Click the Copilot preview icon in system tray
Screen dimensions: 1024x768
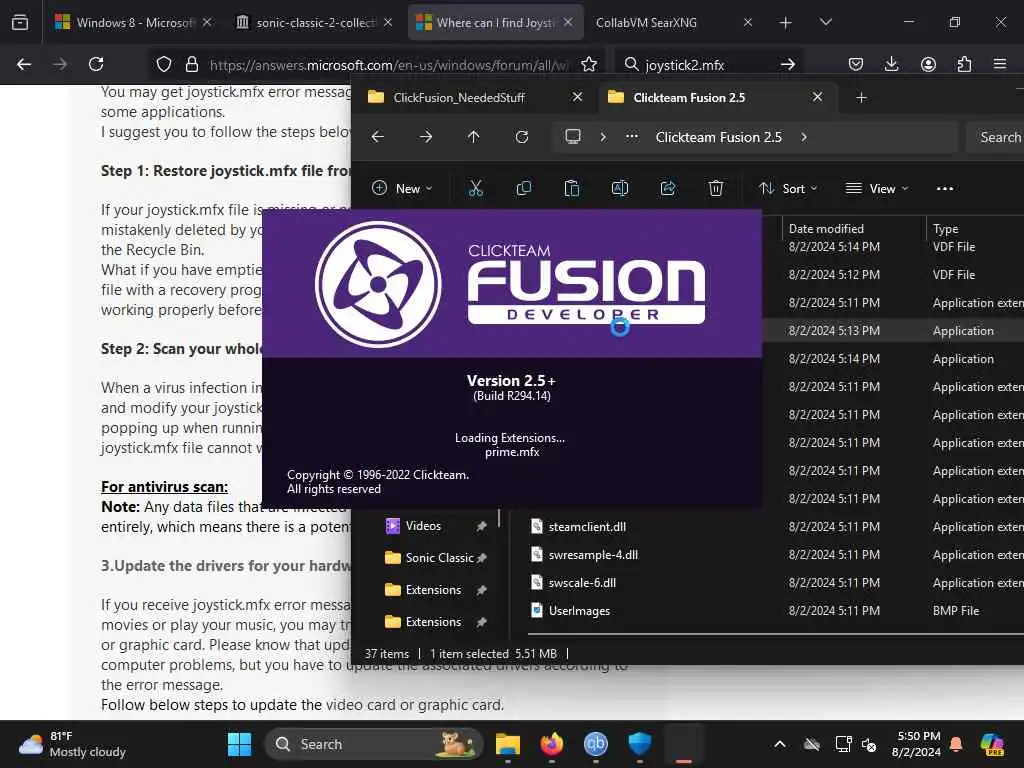[993, 744]
